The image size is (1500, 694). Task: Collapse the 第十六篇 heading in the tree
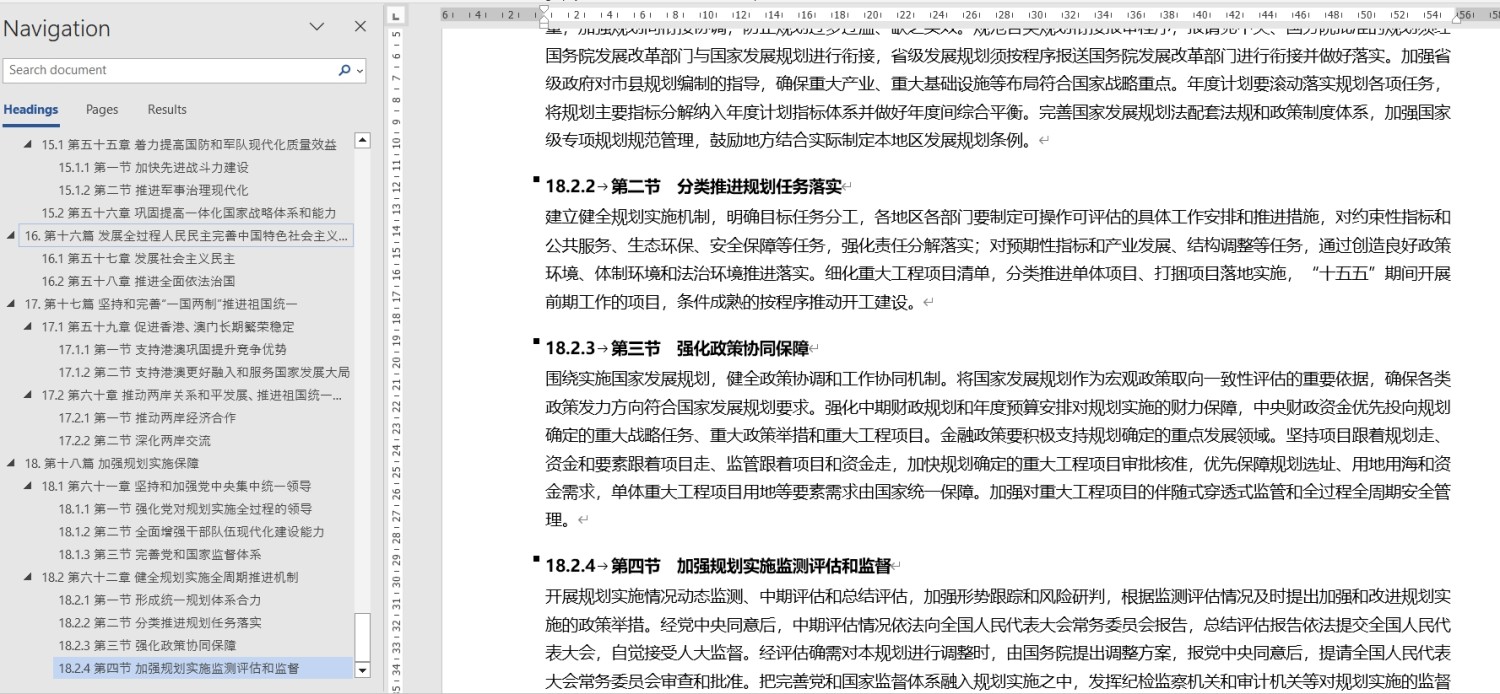pos(11,236)
